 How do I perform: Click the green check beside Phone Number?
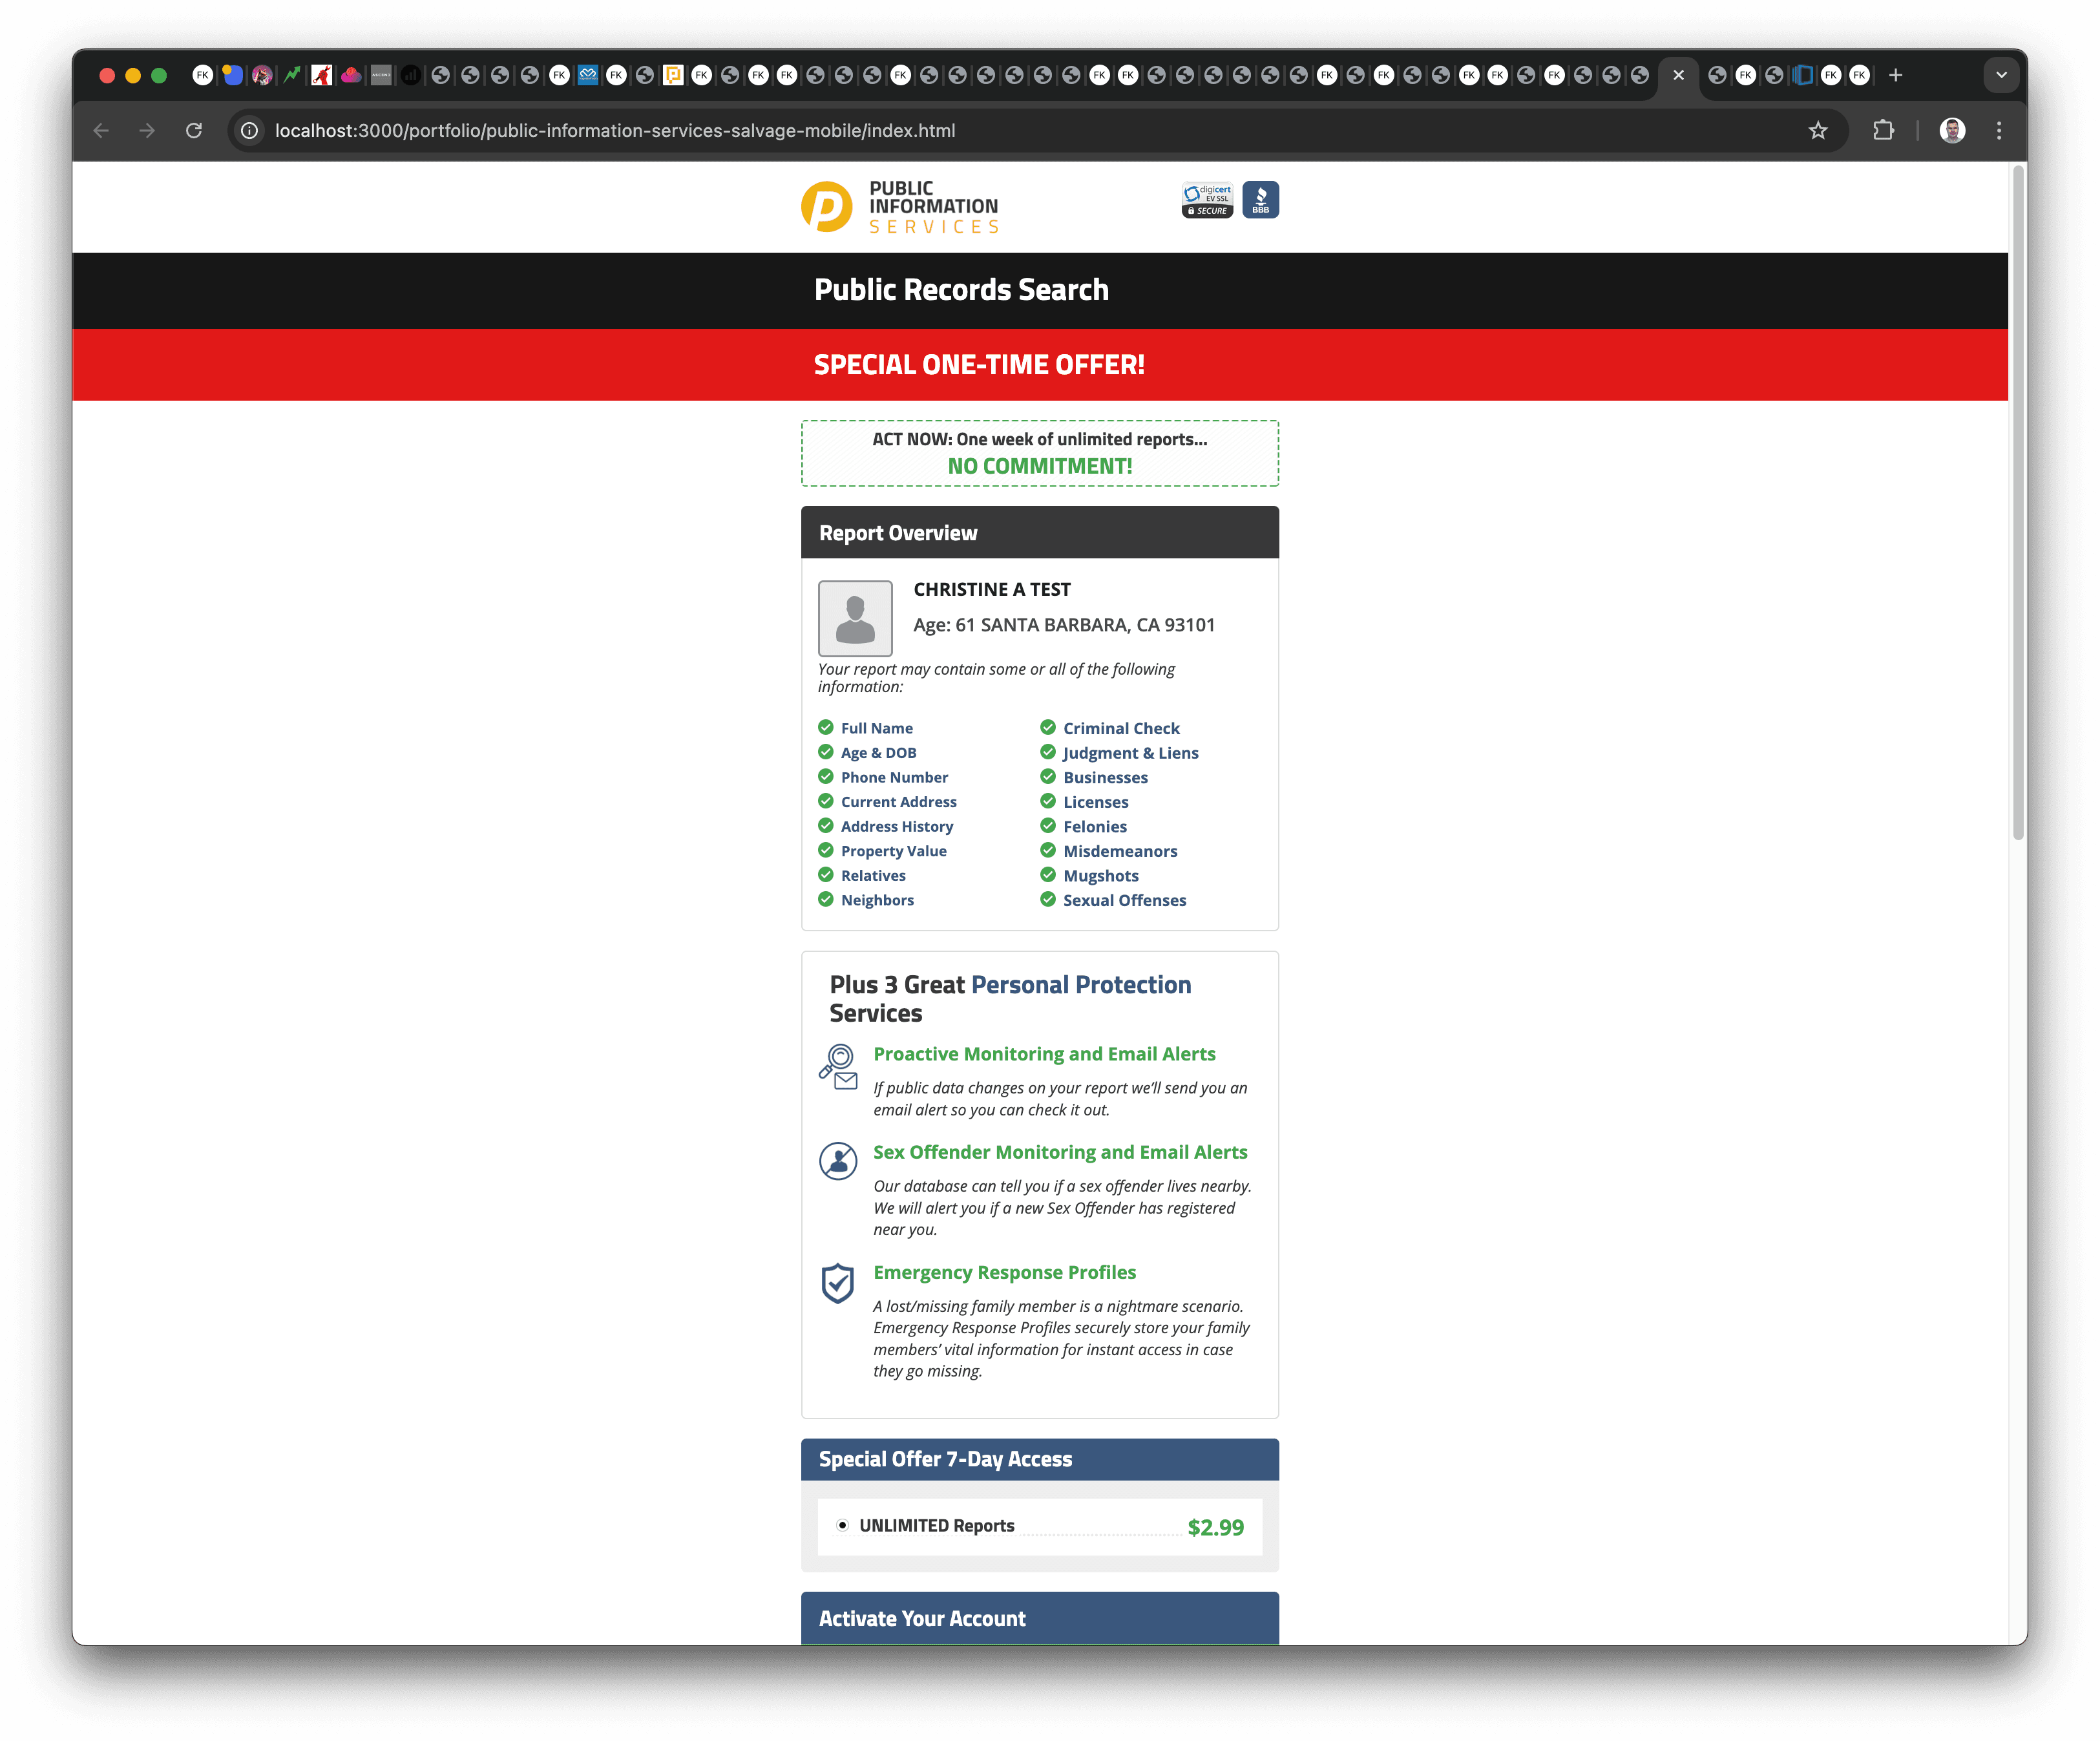[x=825, y=776]
